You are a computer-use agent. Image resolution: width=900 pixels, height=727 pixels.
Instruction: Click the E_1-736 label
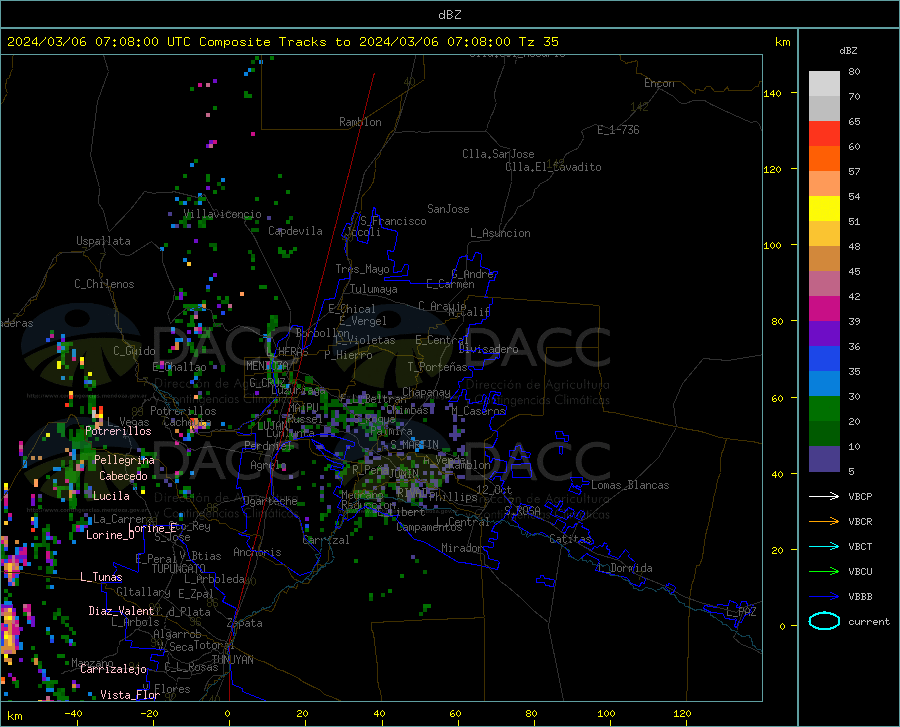[x=618, y=130]
